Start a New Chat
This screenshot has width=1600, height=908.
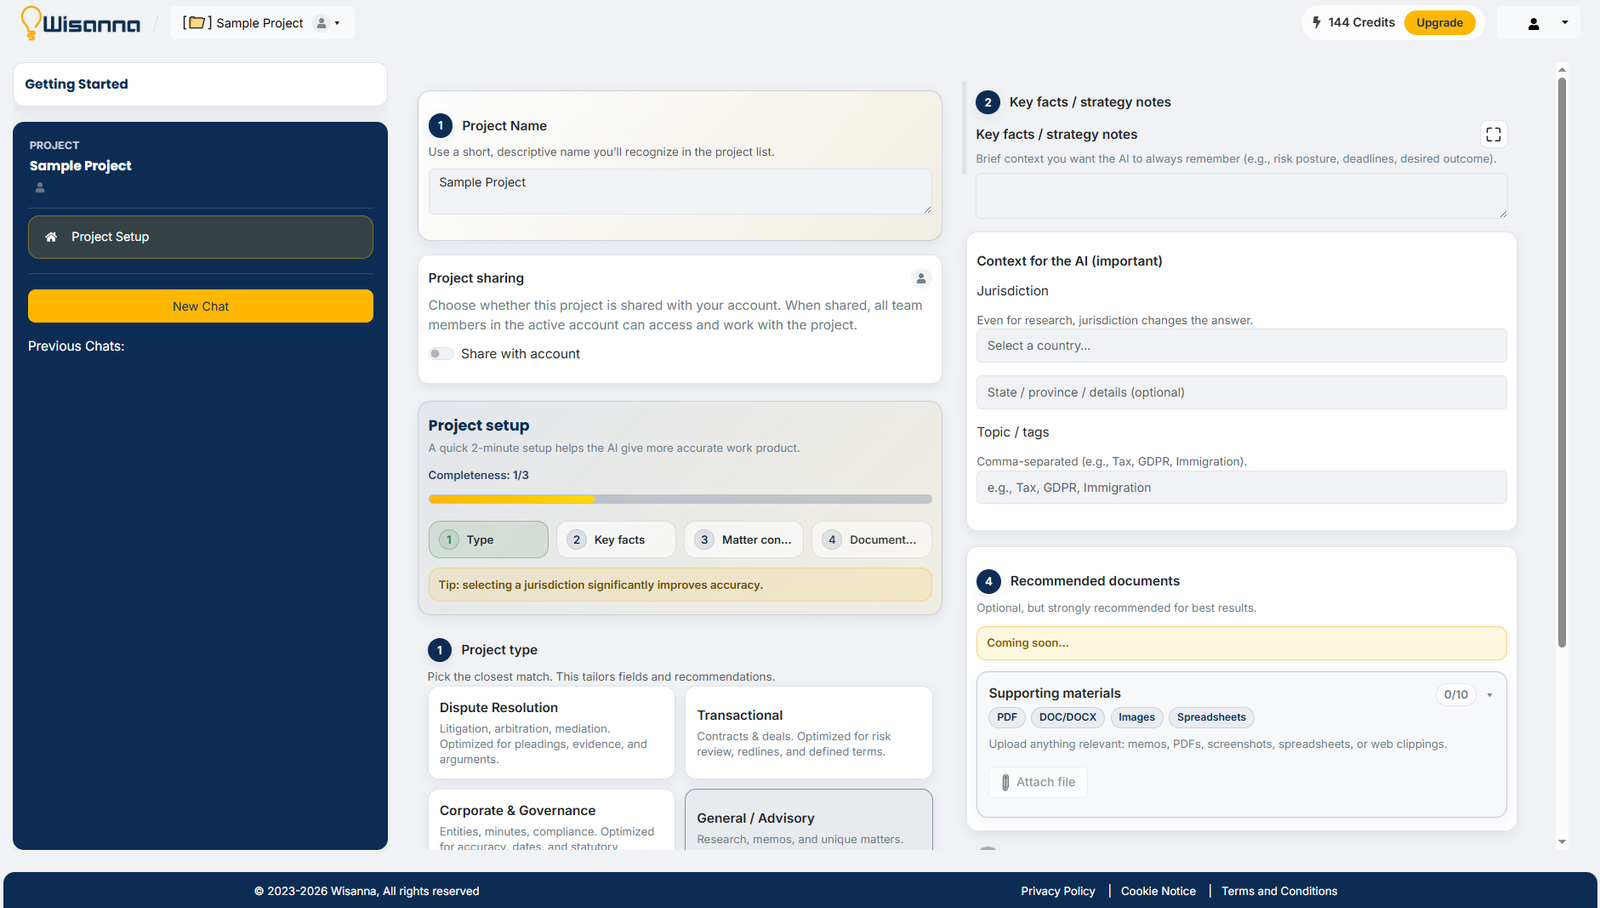click(x=200, y=306)
